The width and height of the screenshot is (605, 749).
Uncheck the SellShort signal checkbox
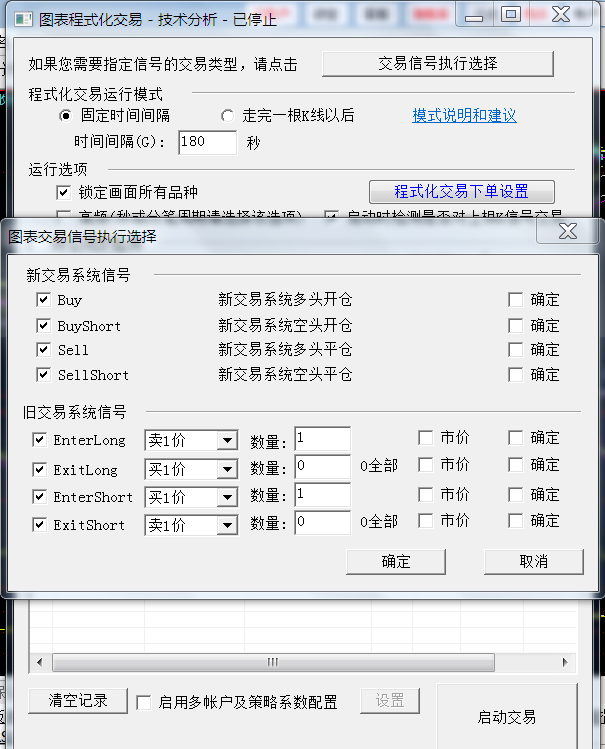(43, 375)
